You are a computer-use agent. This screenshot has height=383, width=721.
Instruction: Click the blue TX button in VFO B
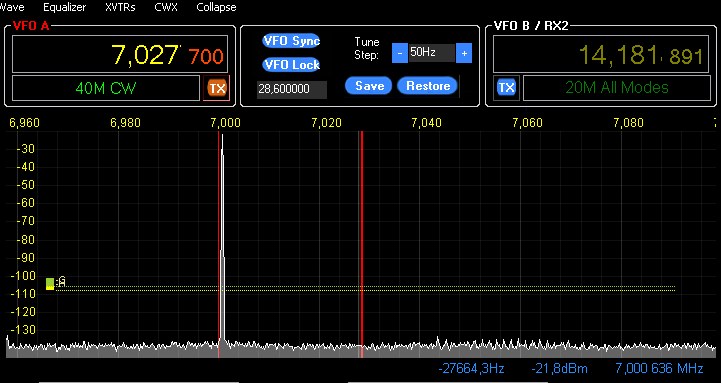tap(506, 87)
